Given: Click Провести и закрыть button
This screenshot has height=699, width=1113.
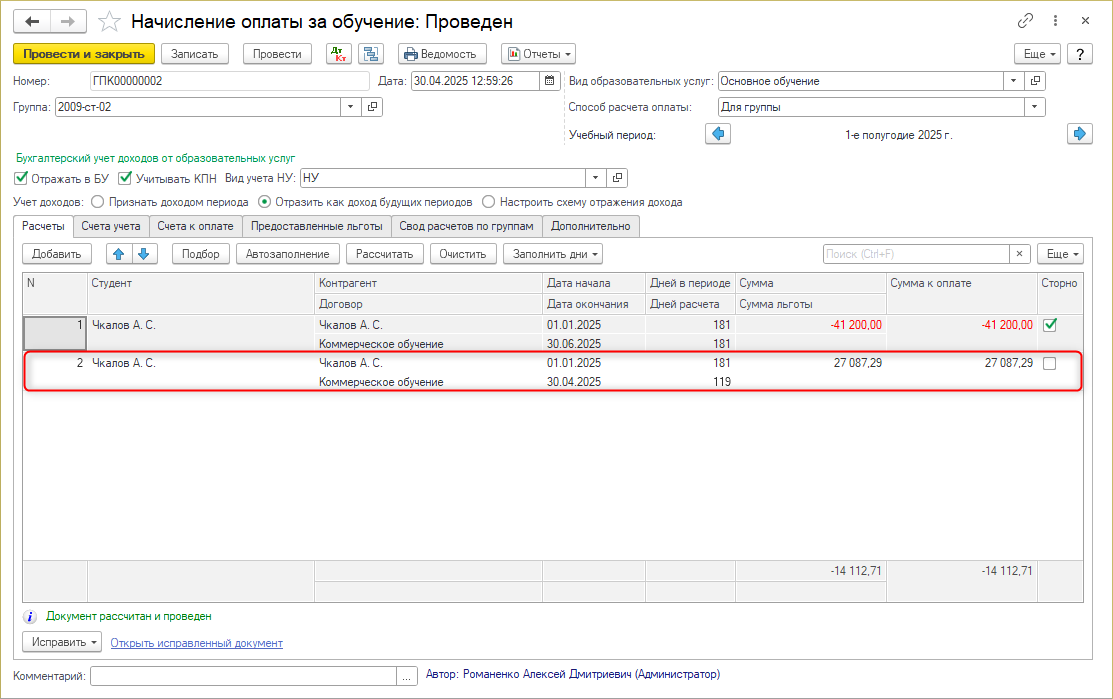Looking at the screenshot, I should pyautogui.click(x=84, y=54).
